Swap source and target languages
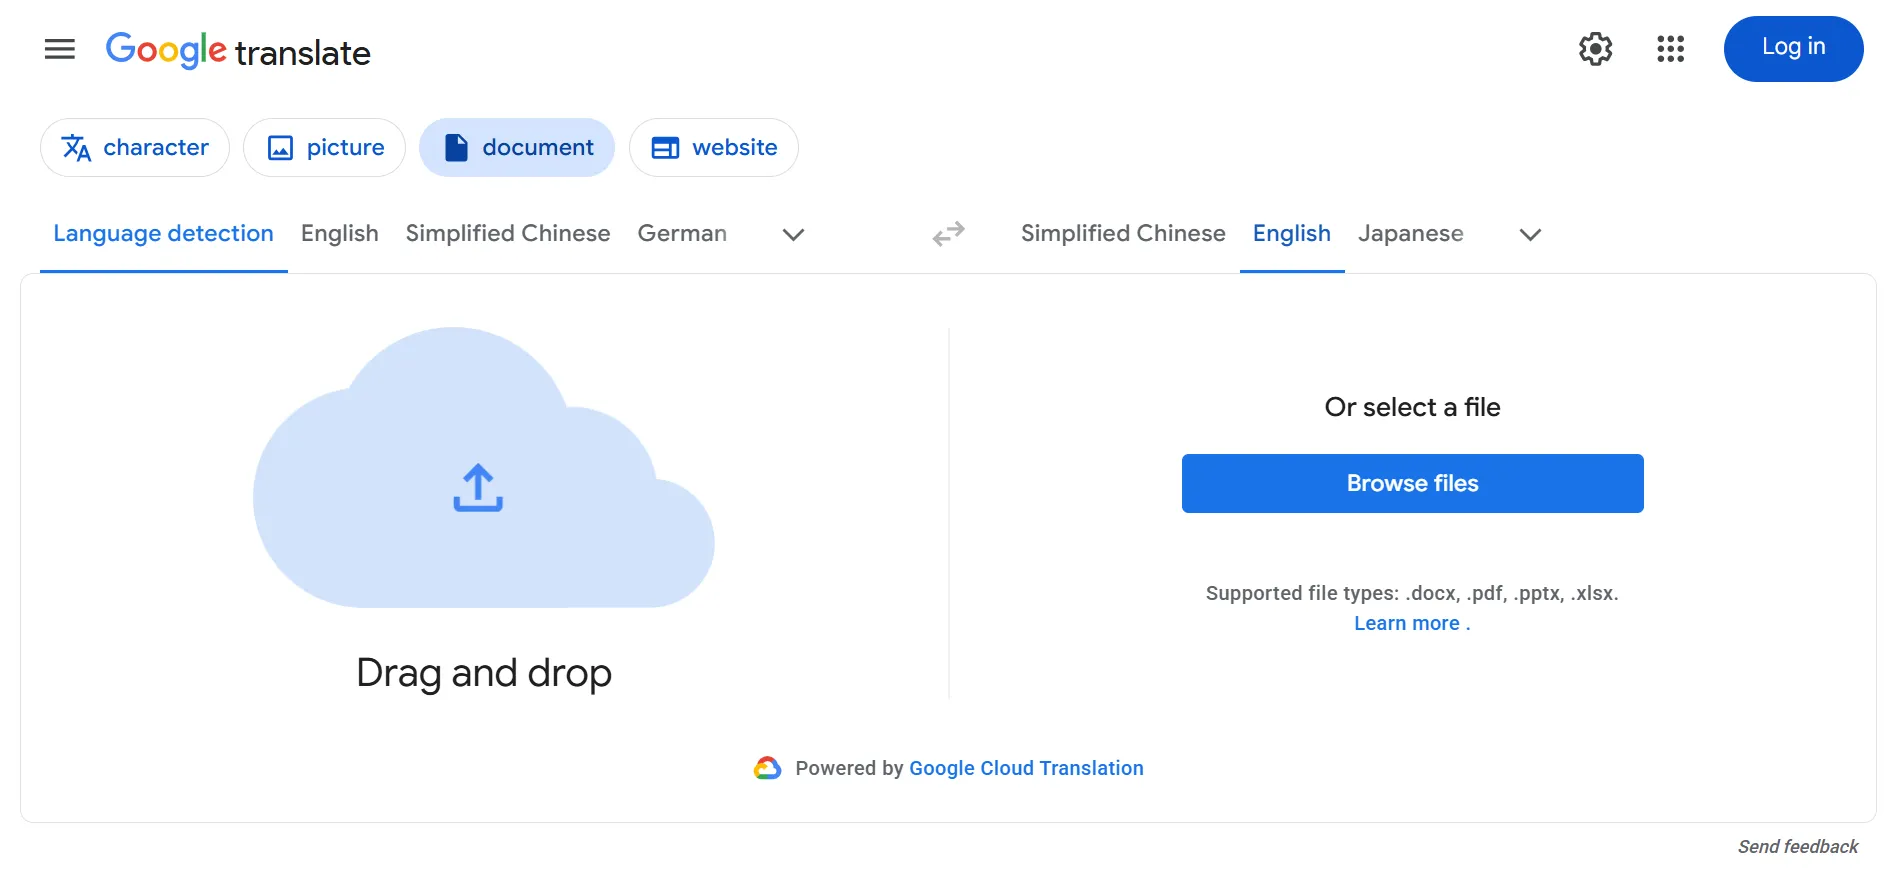Viewport: 1890px width, 870px height. pos(948,234)
